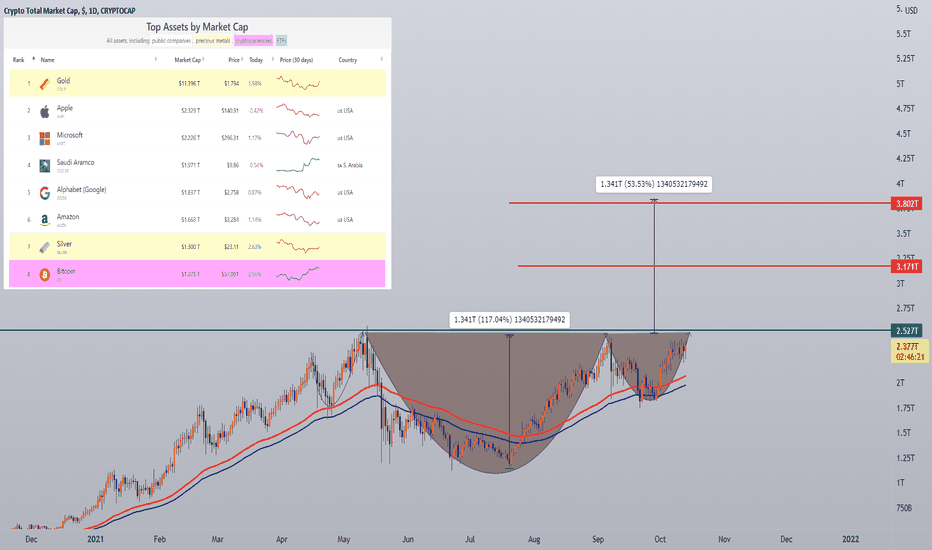932x550 pixels.
Task: Click the 2.527T green price label
Action: [907, 331]
